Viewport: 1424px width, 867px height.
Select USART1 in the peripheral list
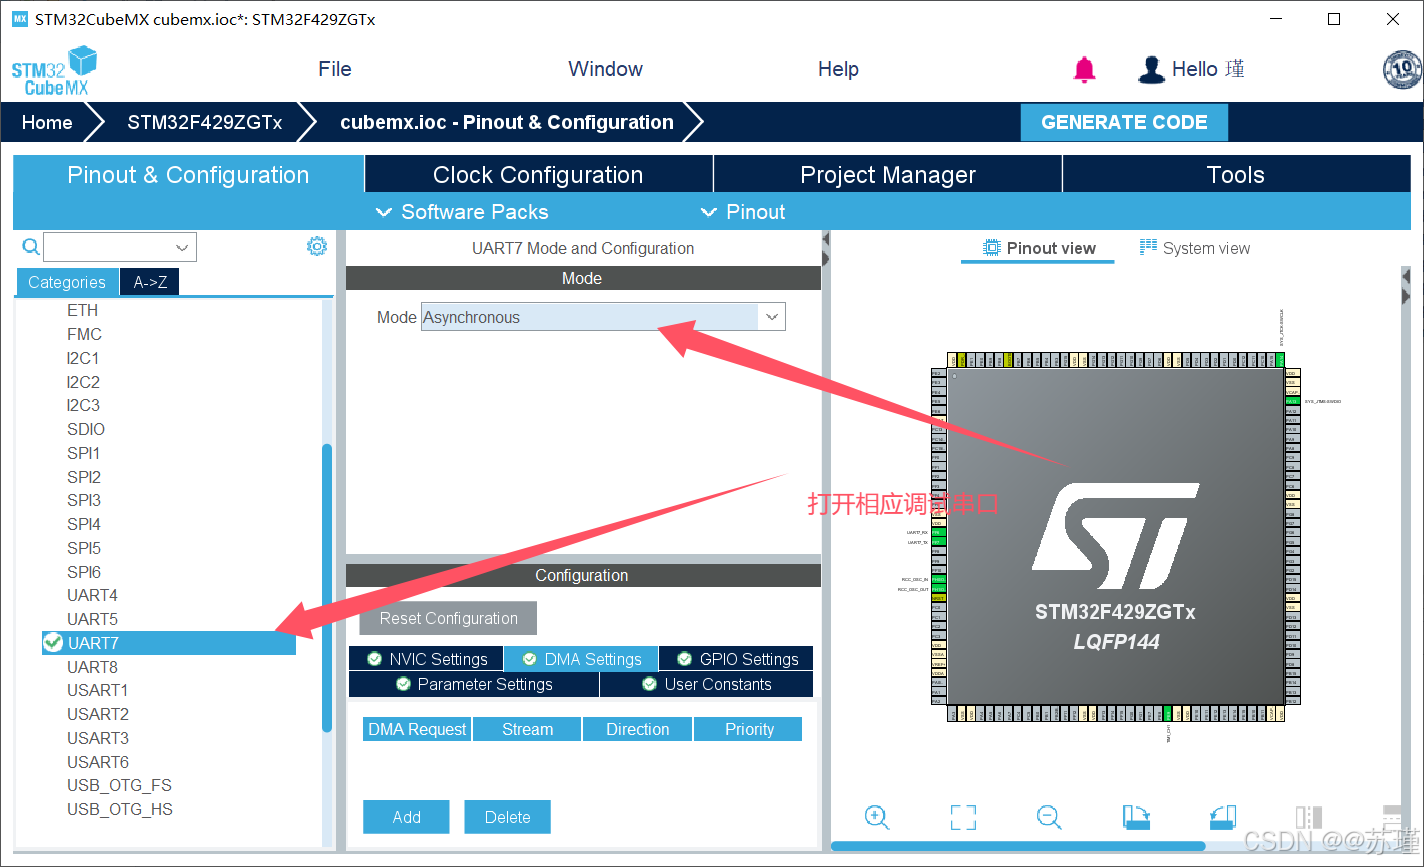coord(97,690)
